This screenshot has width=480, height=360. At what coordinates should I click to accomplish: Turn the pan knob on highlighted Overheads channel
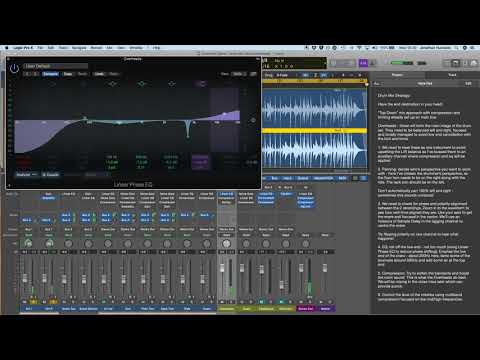(x=226, y=244)
